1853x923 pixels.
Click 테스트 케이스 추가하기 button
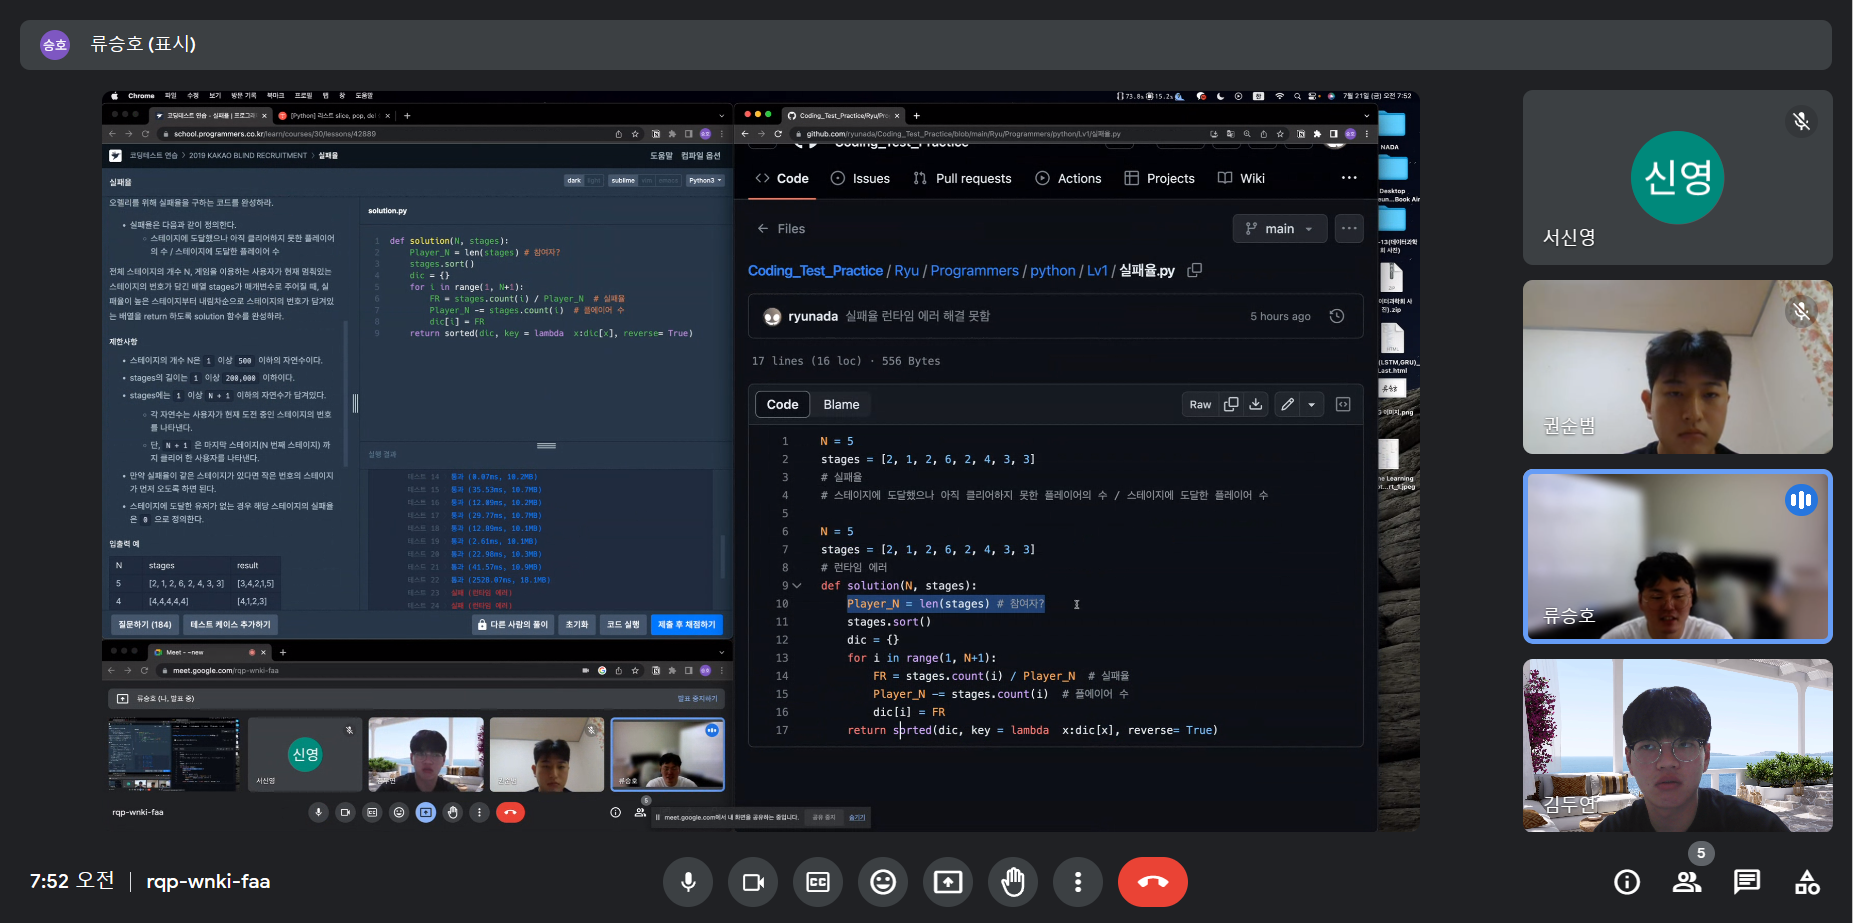(x=230, y=624)
